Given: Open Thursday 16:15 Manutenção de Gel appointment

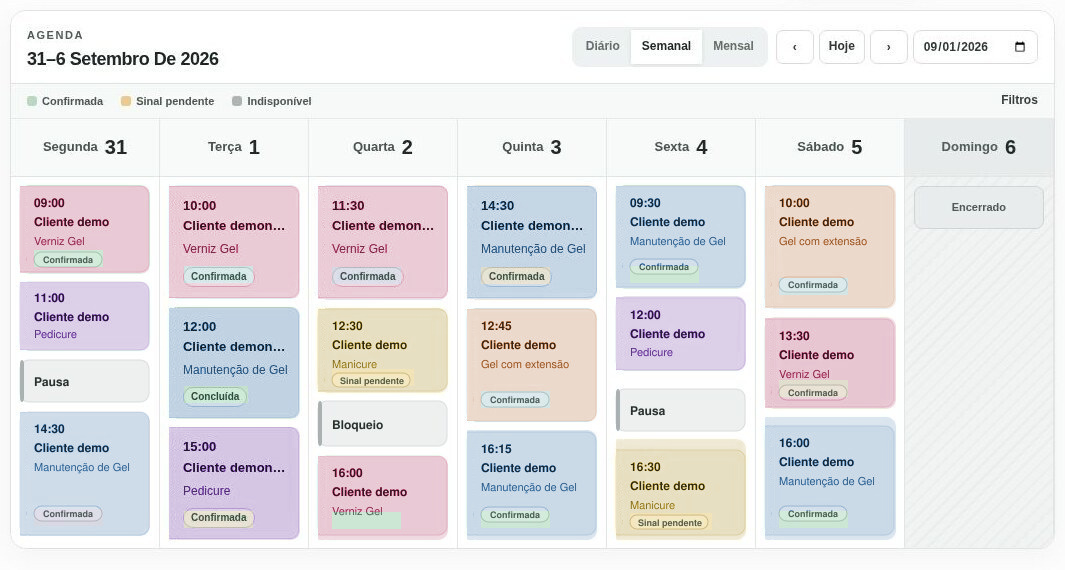Looking at the screenshot, I should [x=532, y=484].
